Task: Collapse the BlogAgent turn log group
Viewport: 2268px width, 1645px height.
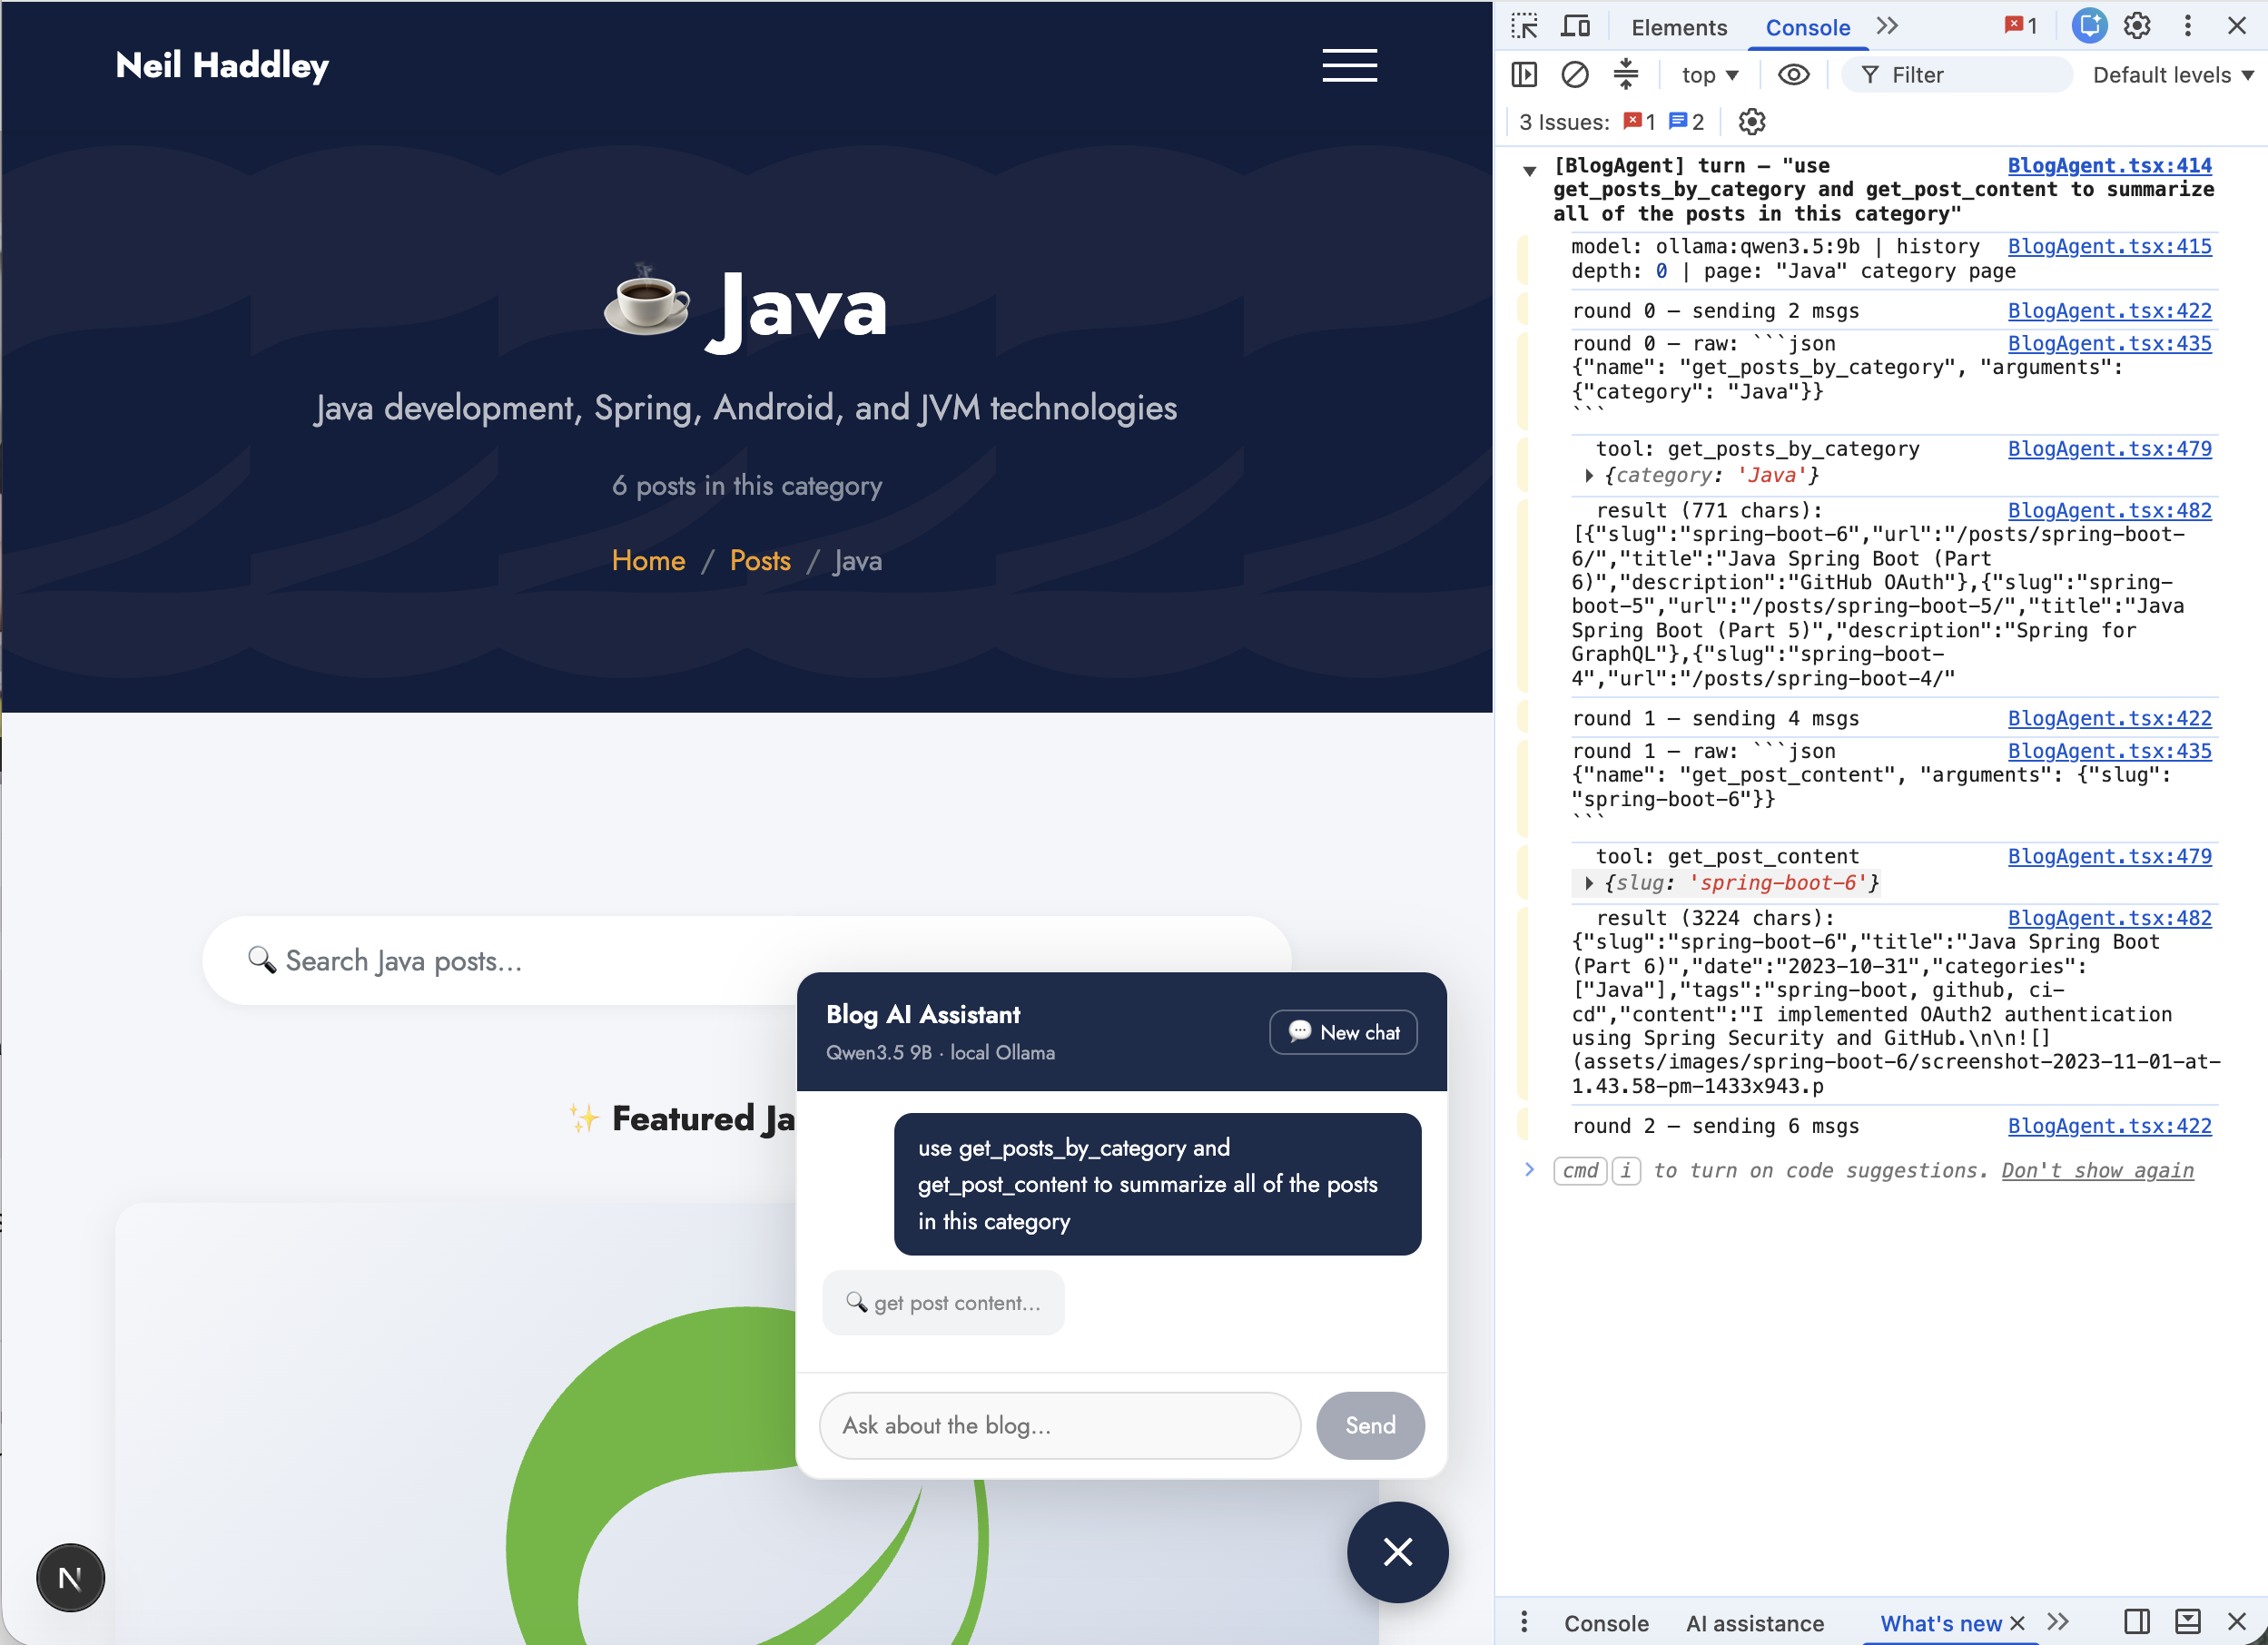Action: pos(1529,170)
